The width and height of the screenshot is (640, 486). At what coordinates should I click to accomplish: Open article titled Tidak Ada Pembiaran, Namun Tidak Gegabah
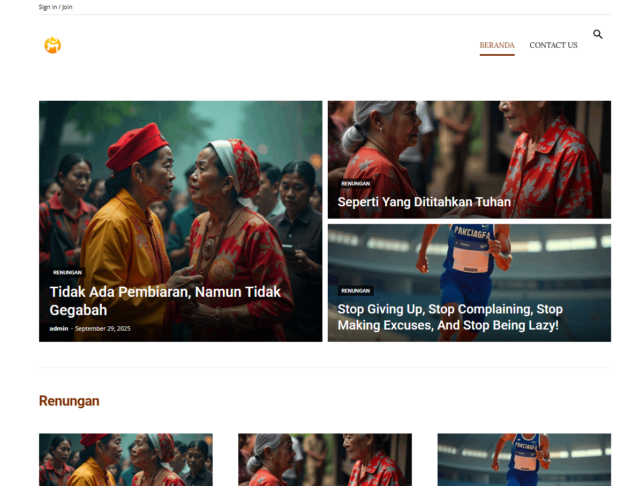tap(165, 301)
